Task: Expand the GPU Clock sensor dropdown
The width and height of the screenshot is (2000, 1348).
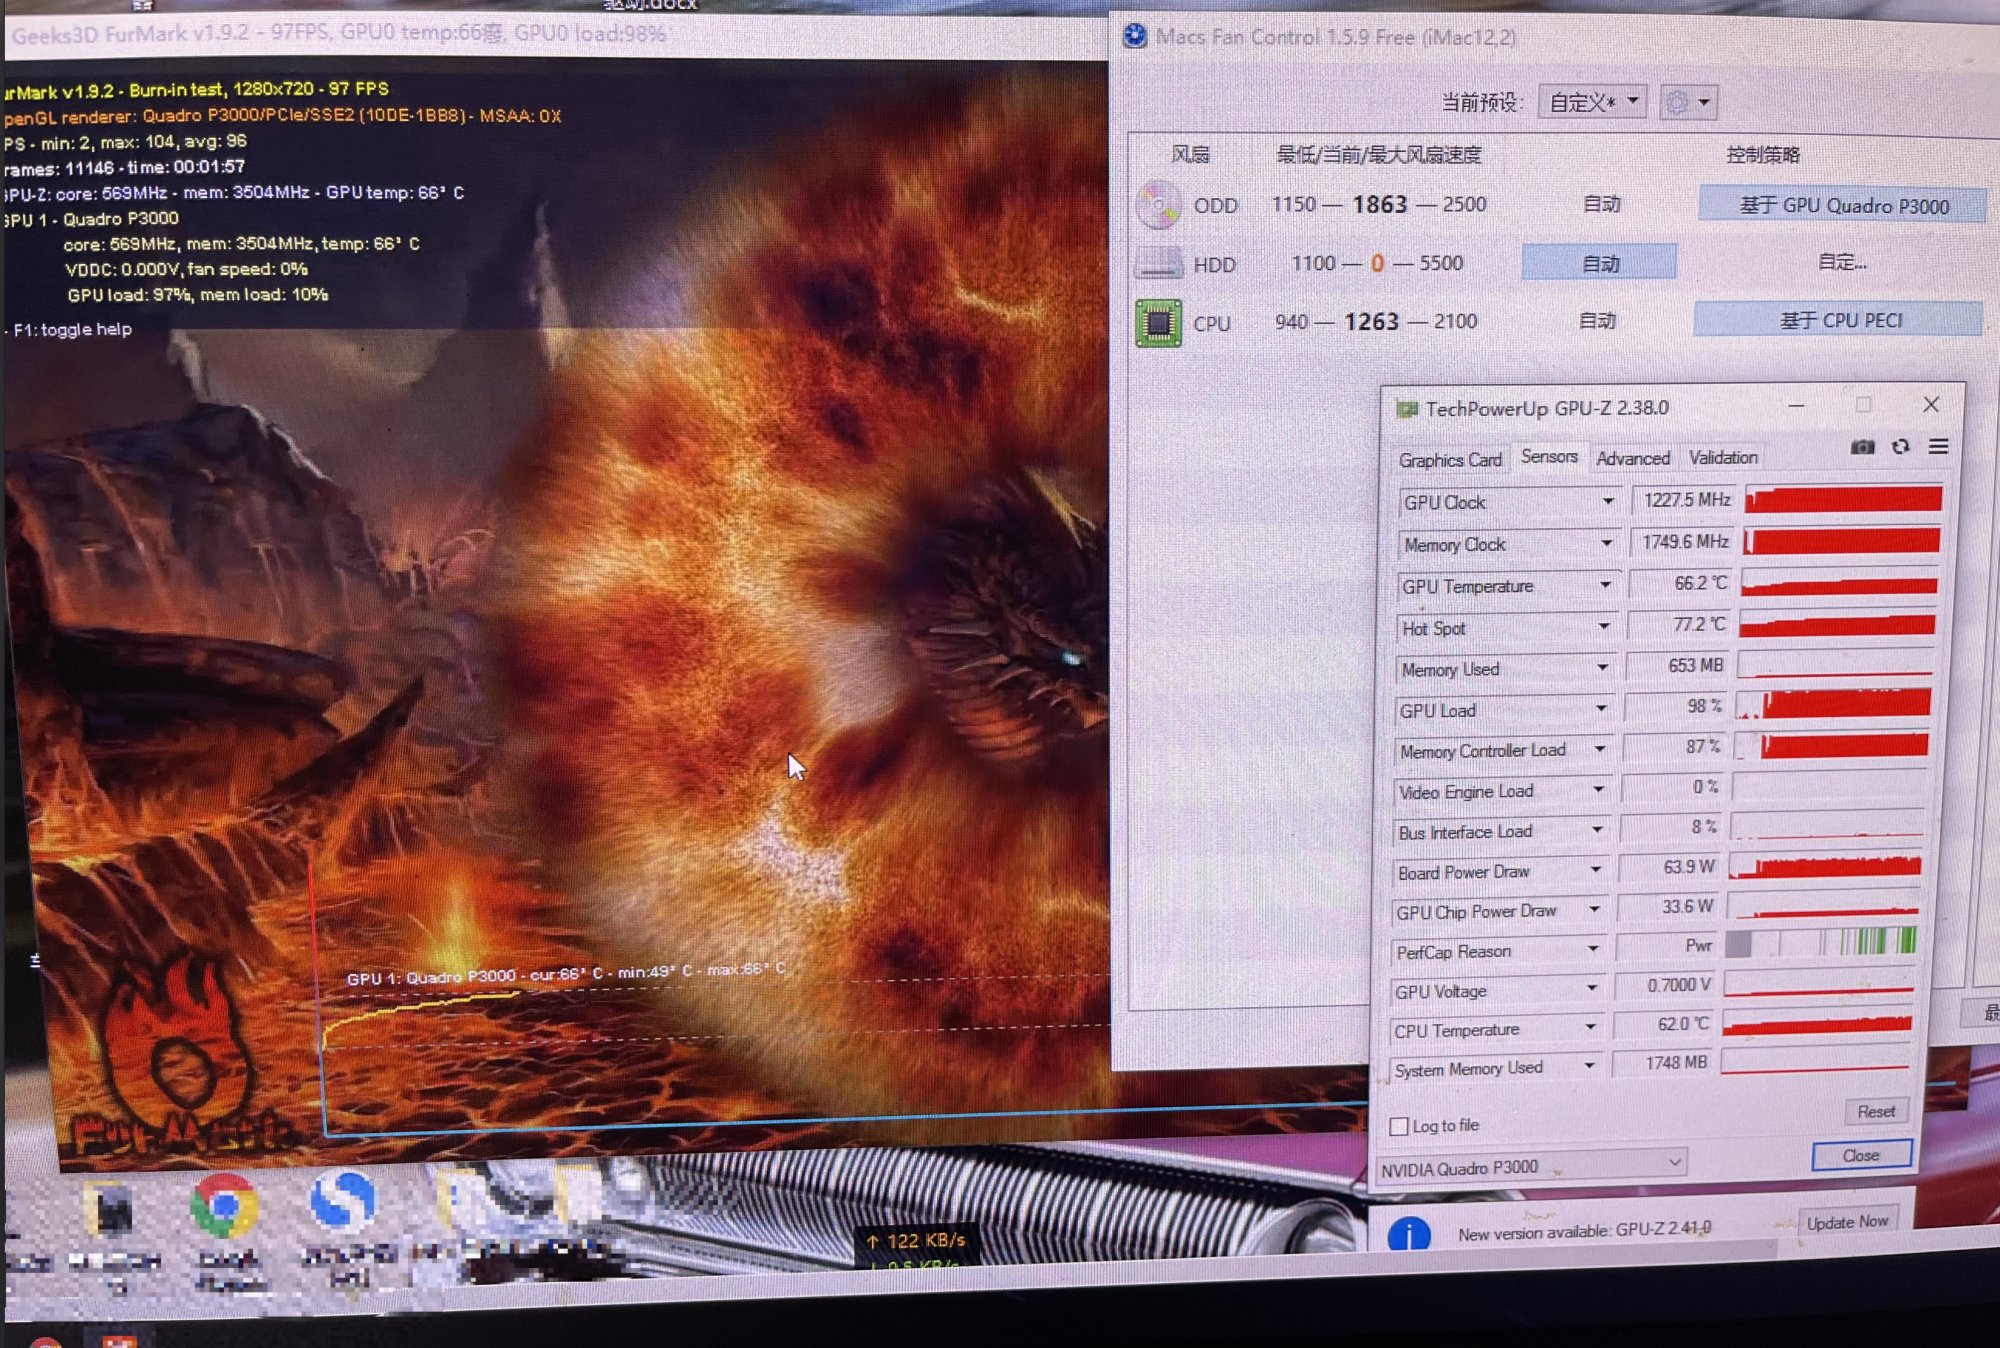Action: (x=1608, y=501)
